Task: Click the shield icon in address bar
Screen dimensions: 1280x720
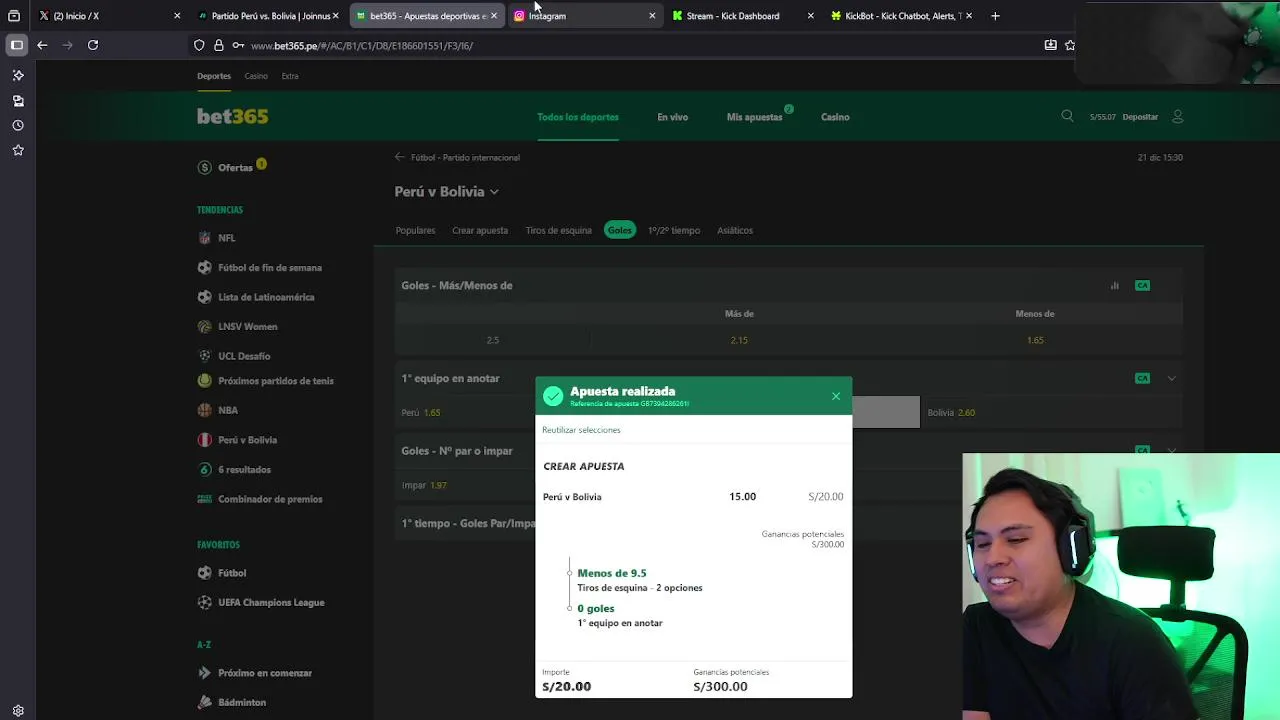Action: [199, 45]
